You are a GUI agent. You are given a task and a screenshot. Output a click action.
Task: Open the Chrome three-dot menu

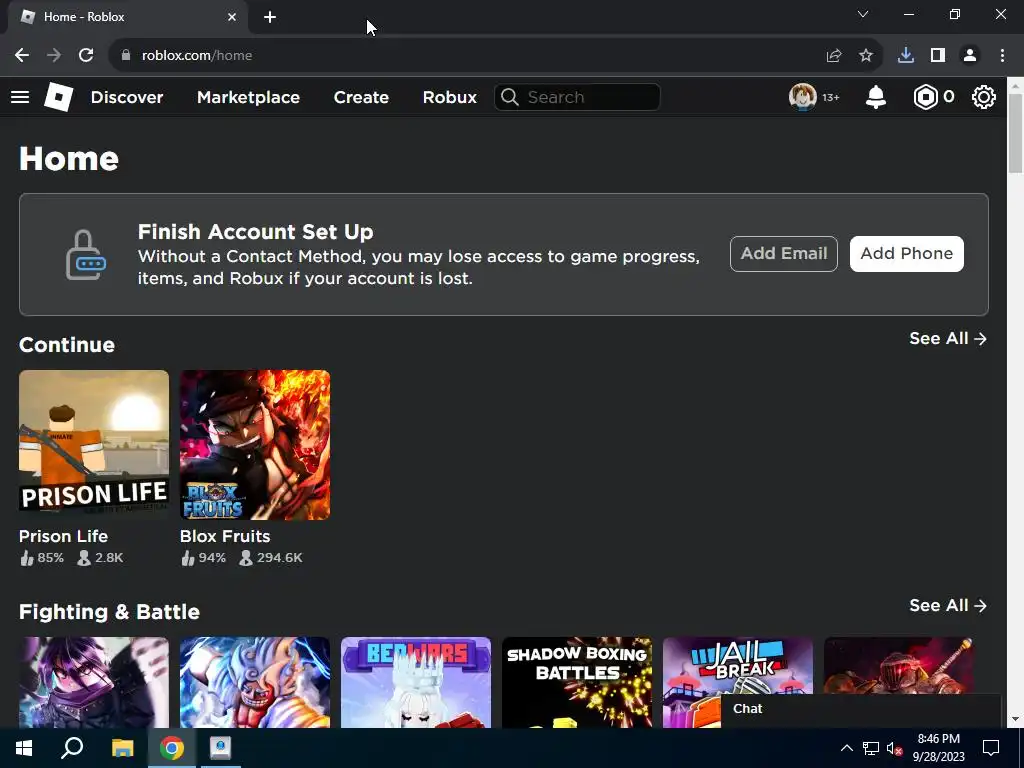(x=1002, y=56)
